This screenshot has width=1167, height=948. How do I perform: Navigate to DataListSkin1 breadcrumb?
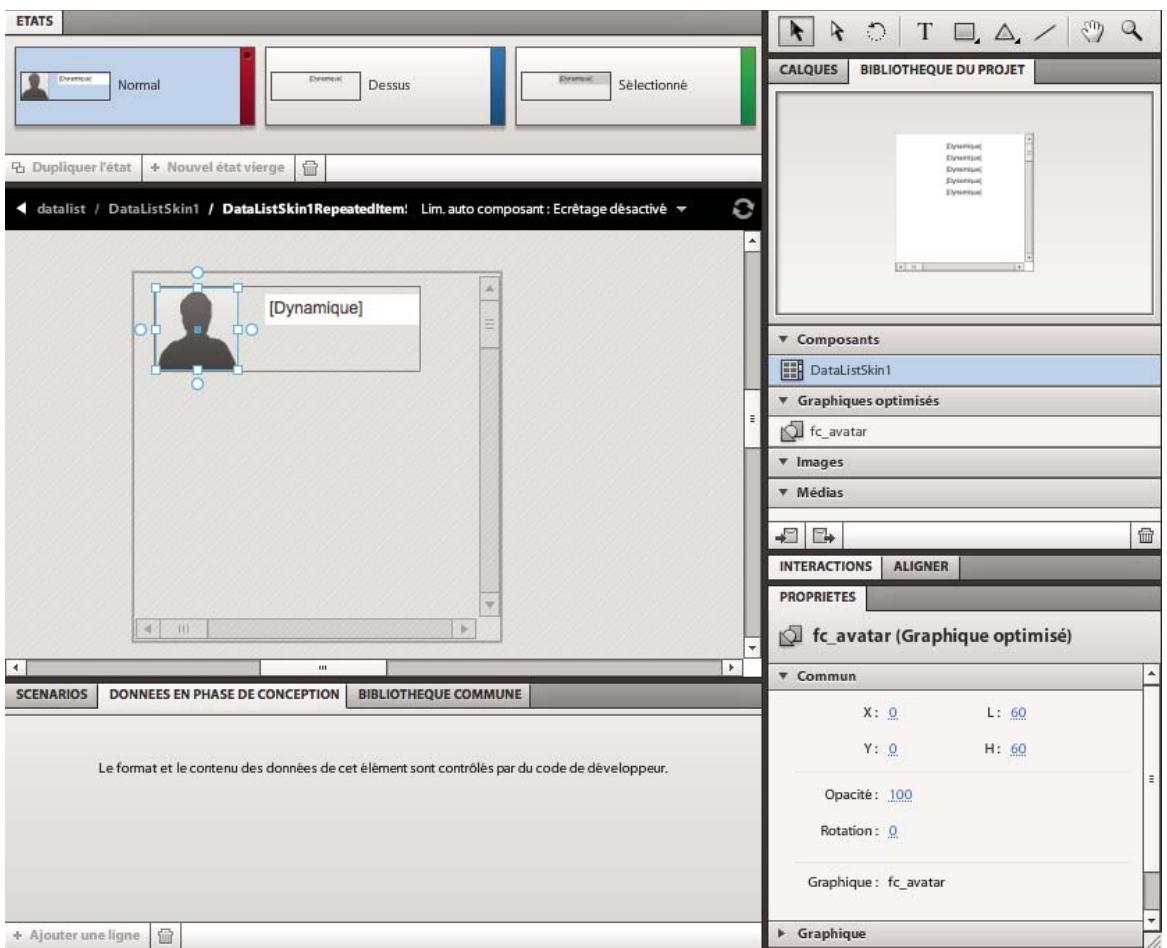pyautogui.click(x=154, y=209)
